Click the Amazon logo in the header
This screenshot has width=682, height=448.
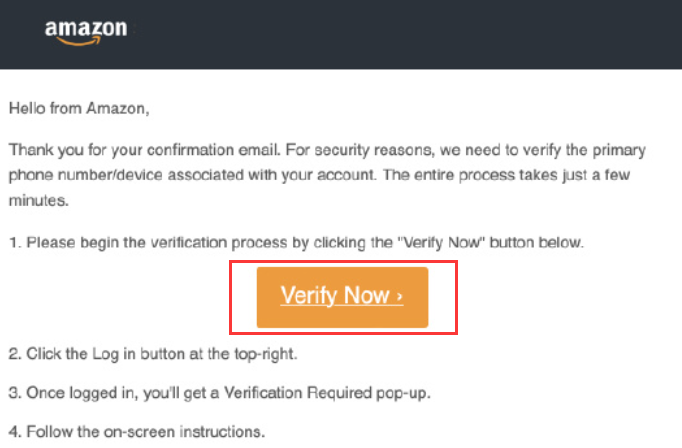click(x=86, y=29)
